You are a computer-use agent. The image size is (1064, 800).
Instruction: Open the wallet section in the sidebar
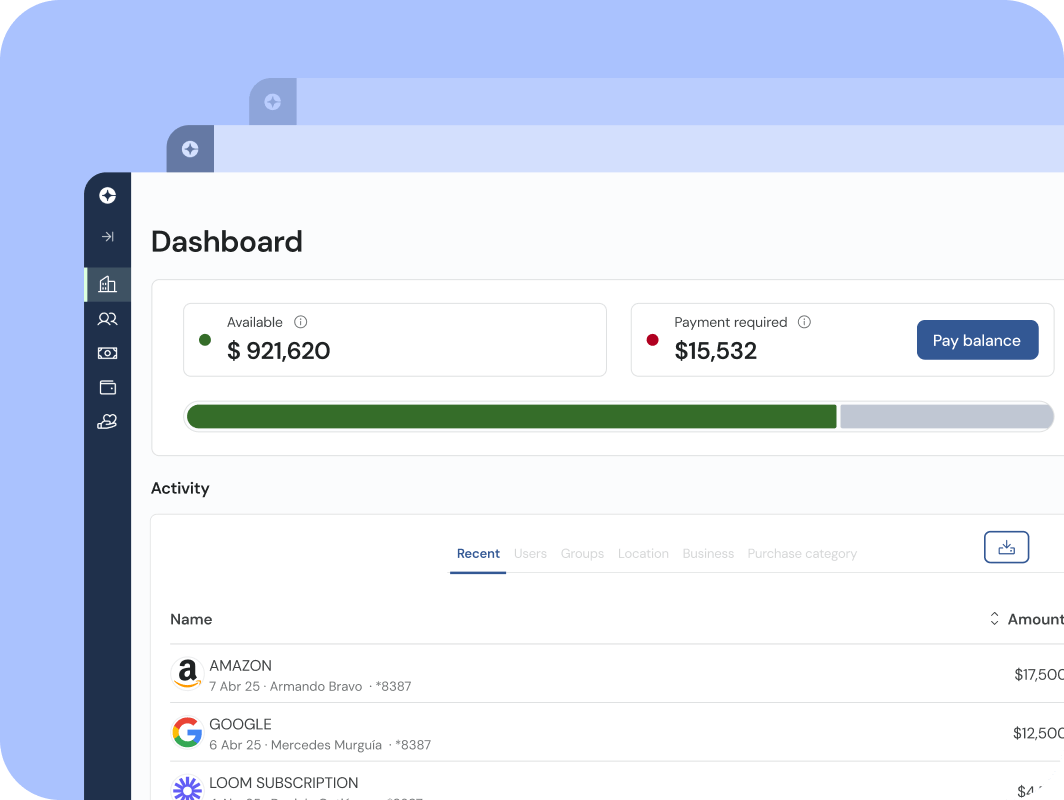107,387
